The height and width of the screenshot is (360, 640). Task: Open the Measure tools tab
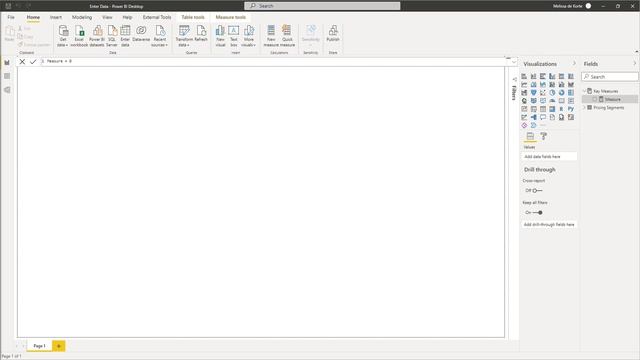(231, 17)
